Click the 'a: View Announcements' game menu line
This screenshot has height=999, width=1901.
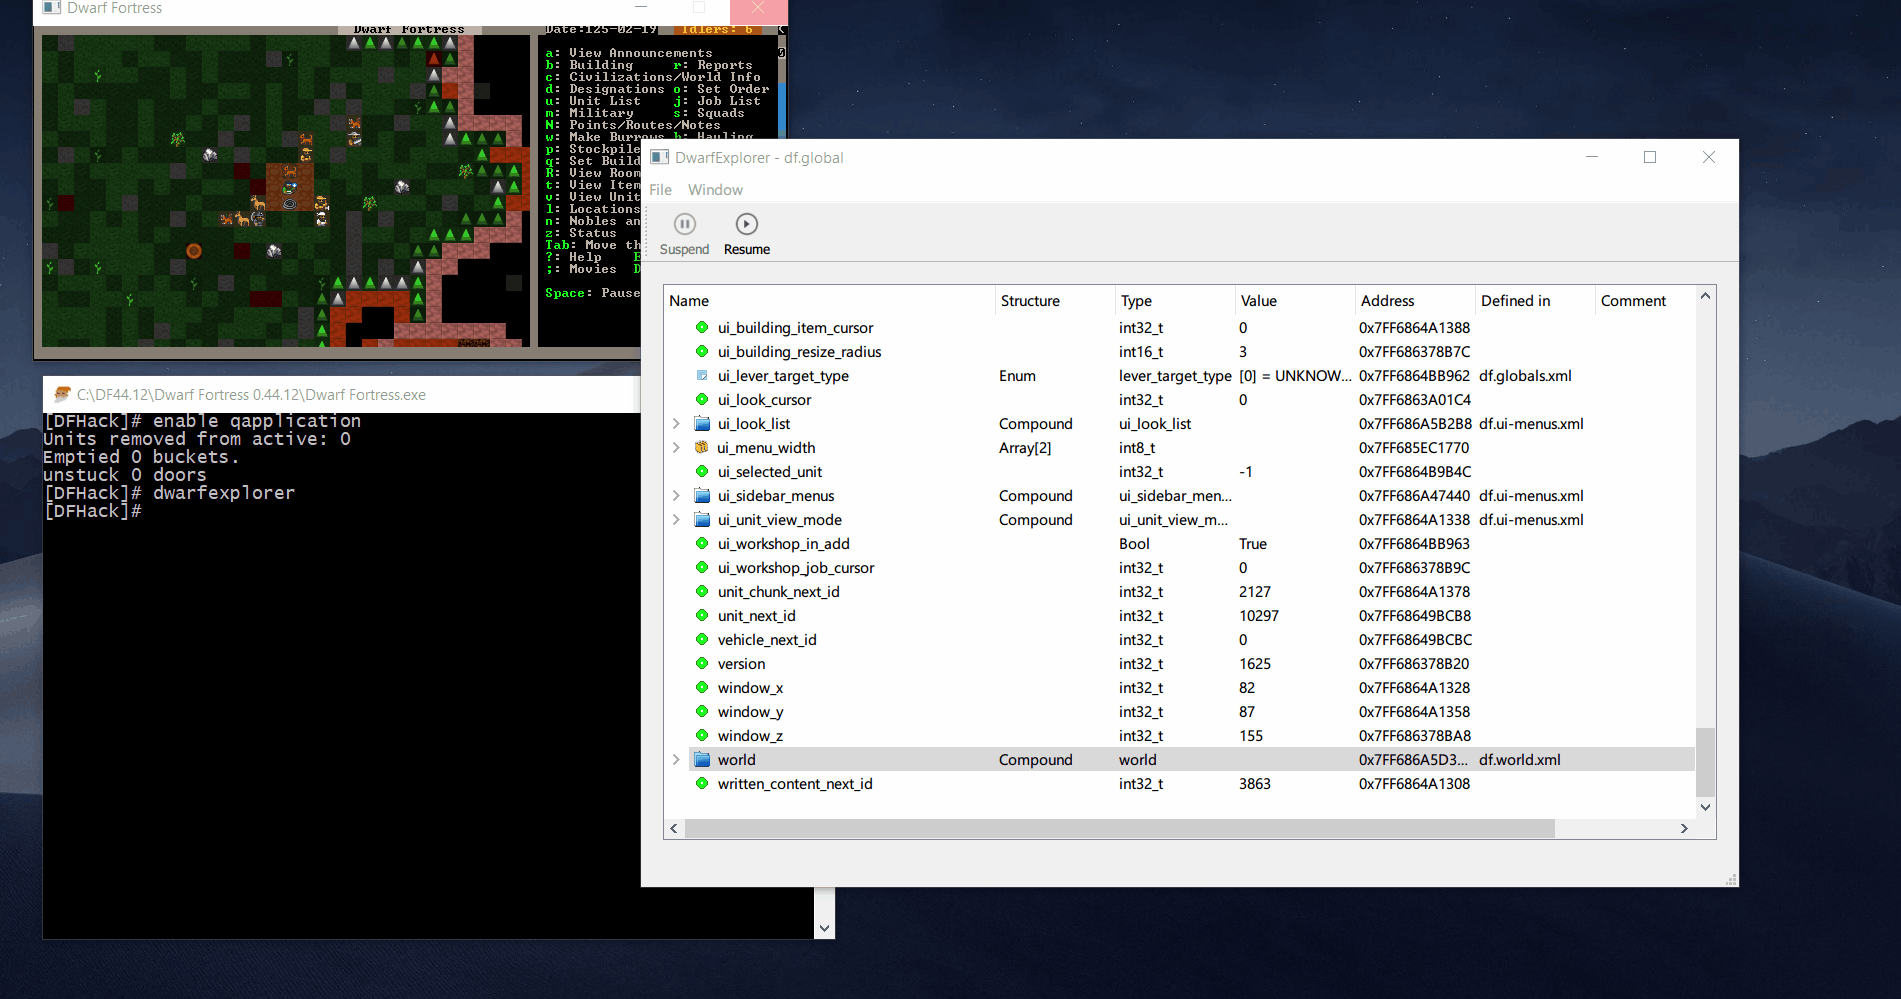[x=629, y=53]
